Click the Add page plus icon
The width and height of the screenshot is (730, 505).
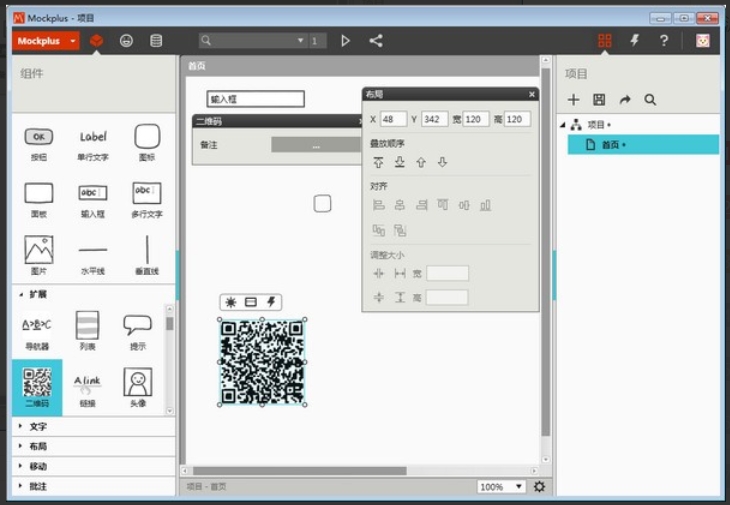573,100
